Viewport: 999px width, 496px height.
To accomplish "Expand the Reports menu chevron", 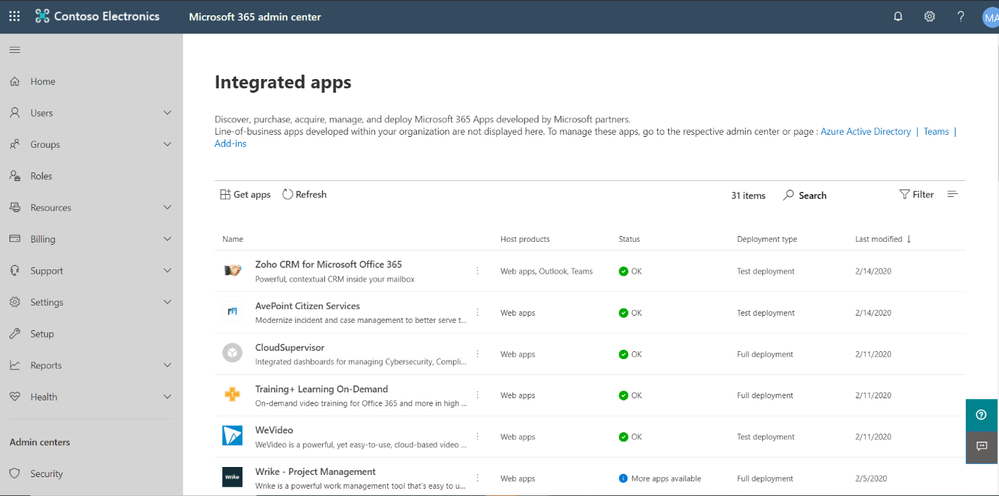I will point(168,365).
